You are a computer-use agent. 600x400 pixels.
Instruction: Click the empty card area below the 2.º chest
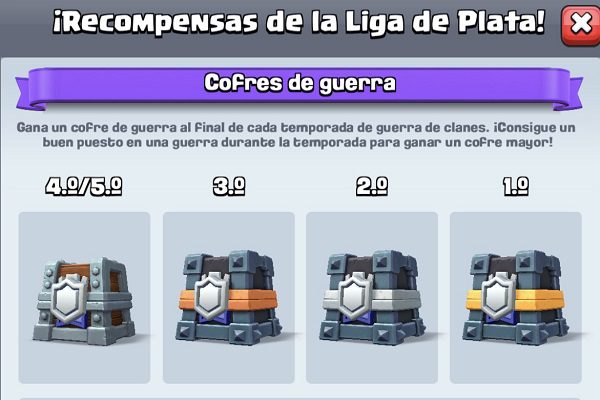(372, 366)
